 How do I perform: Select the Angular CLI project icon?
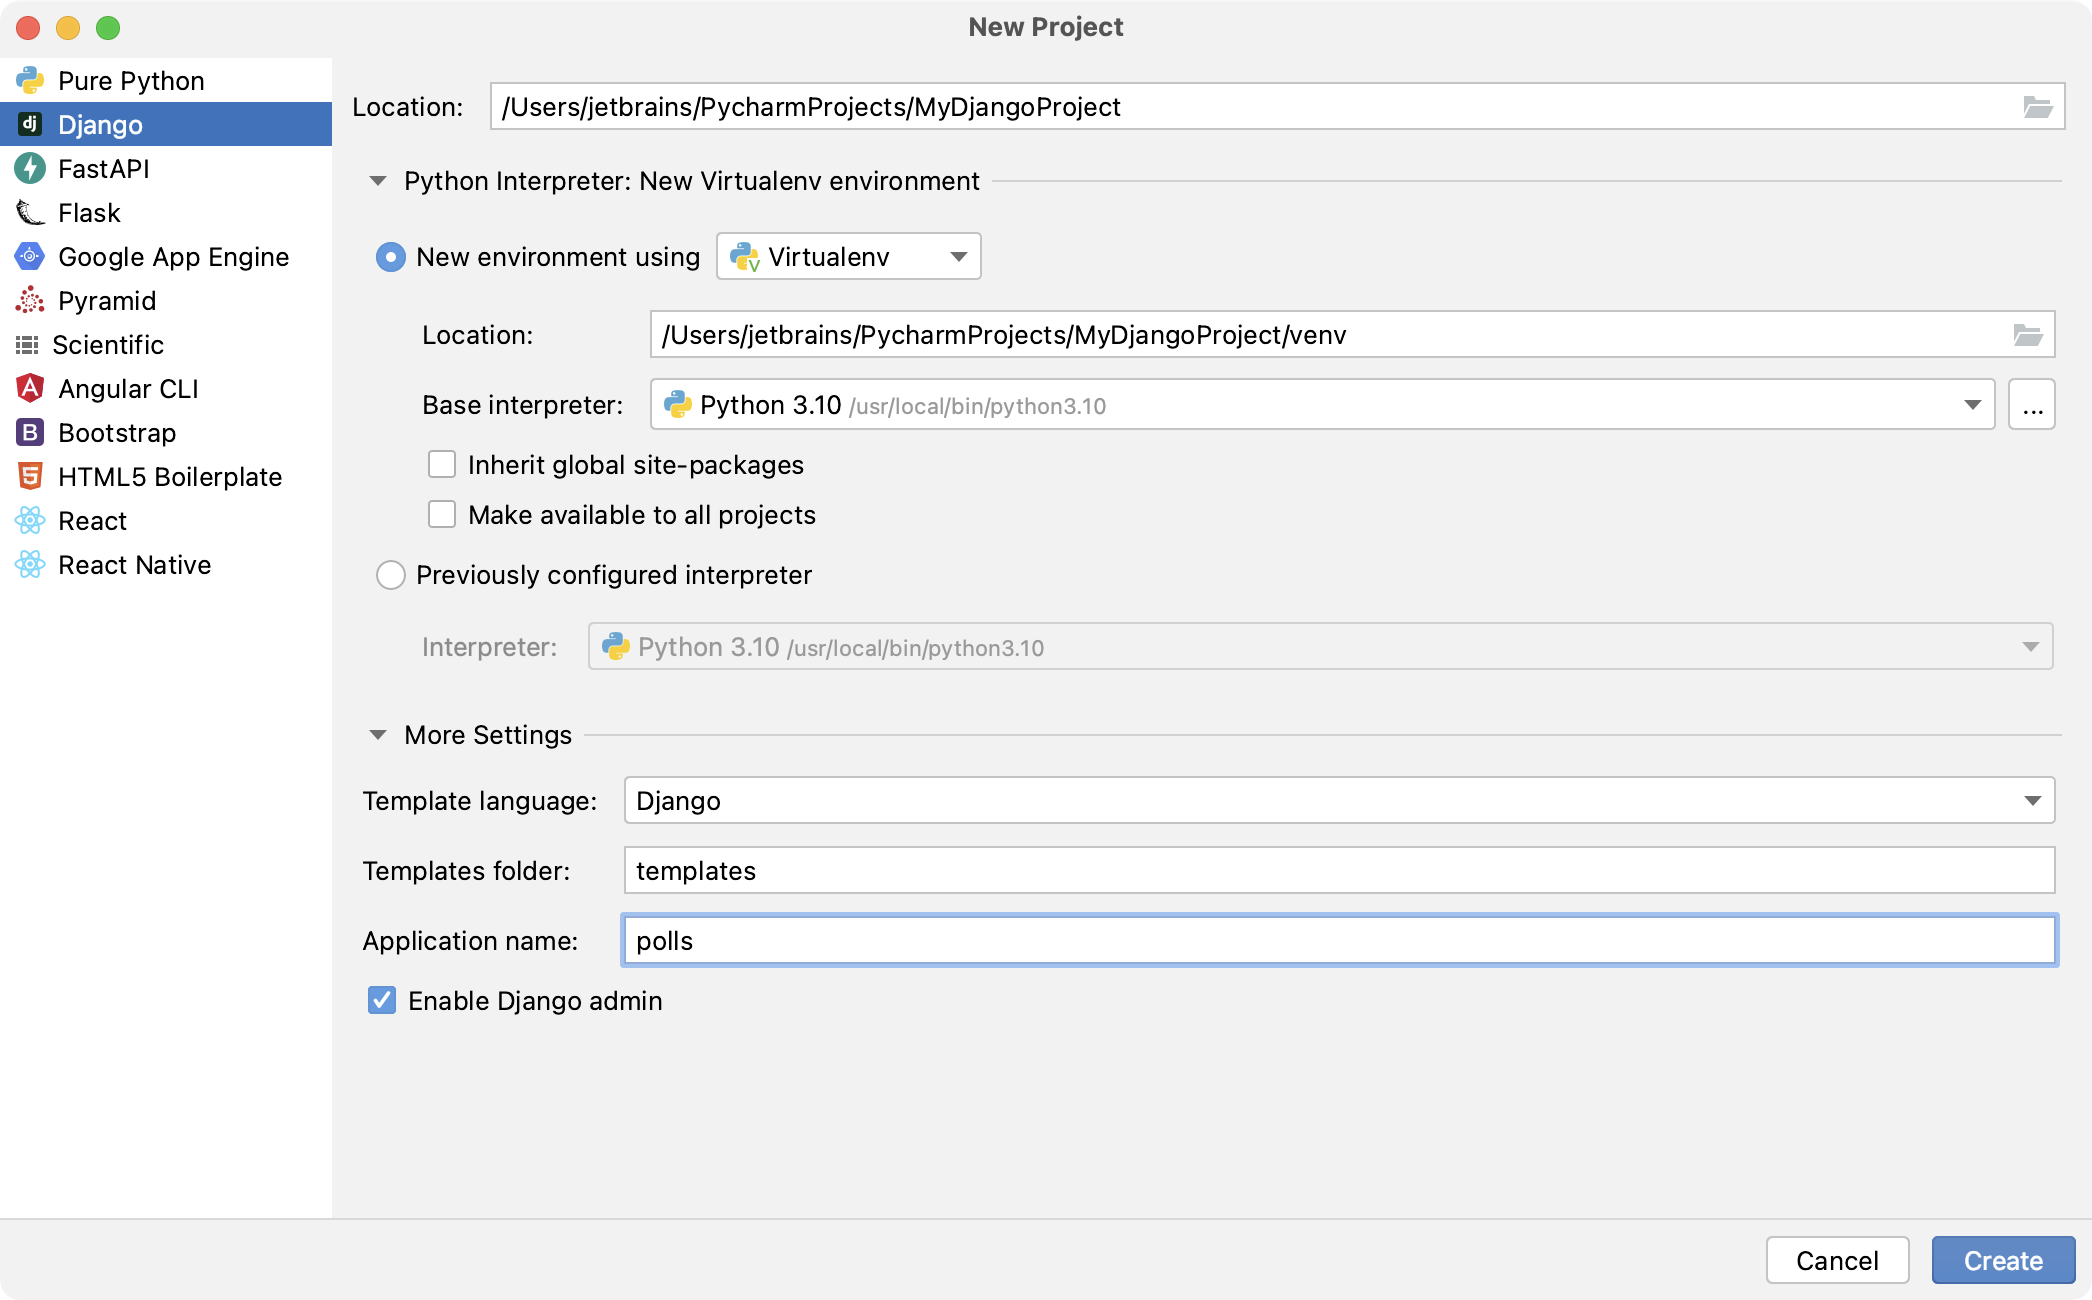(x=27, y=388)
